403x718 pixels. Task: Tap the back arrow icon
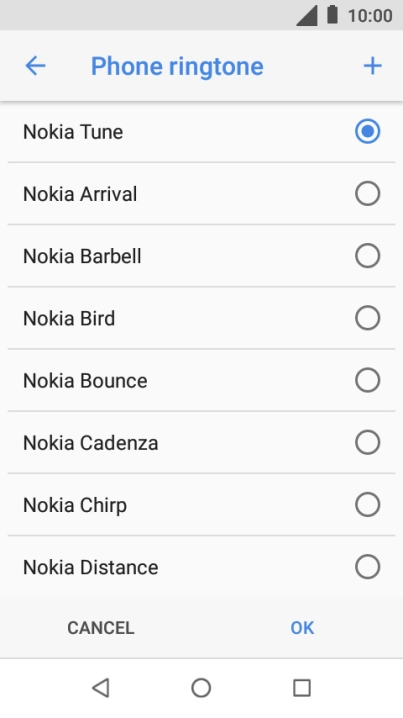tap(35, 66)
